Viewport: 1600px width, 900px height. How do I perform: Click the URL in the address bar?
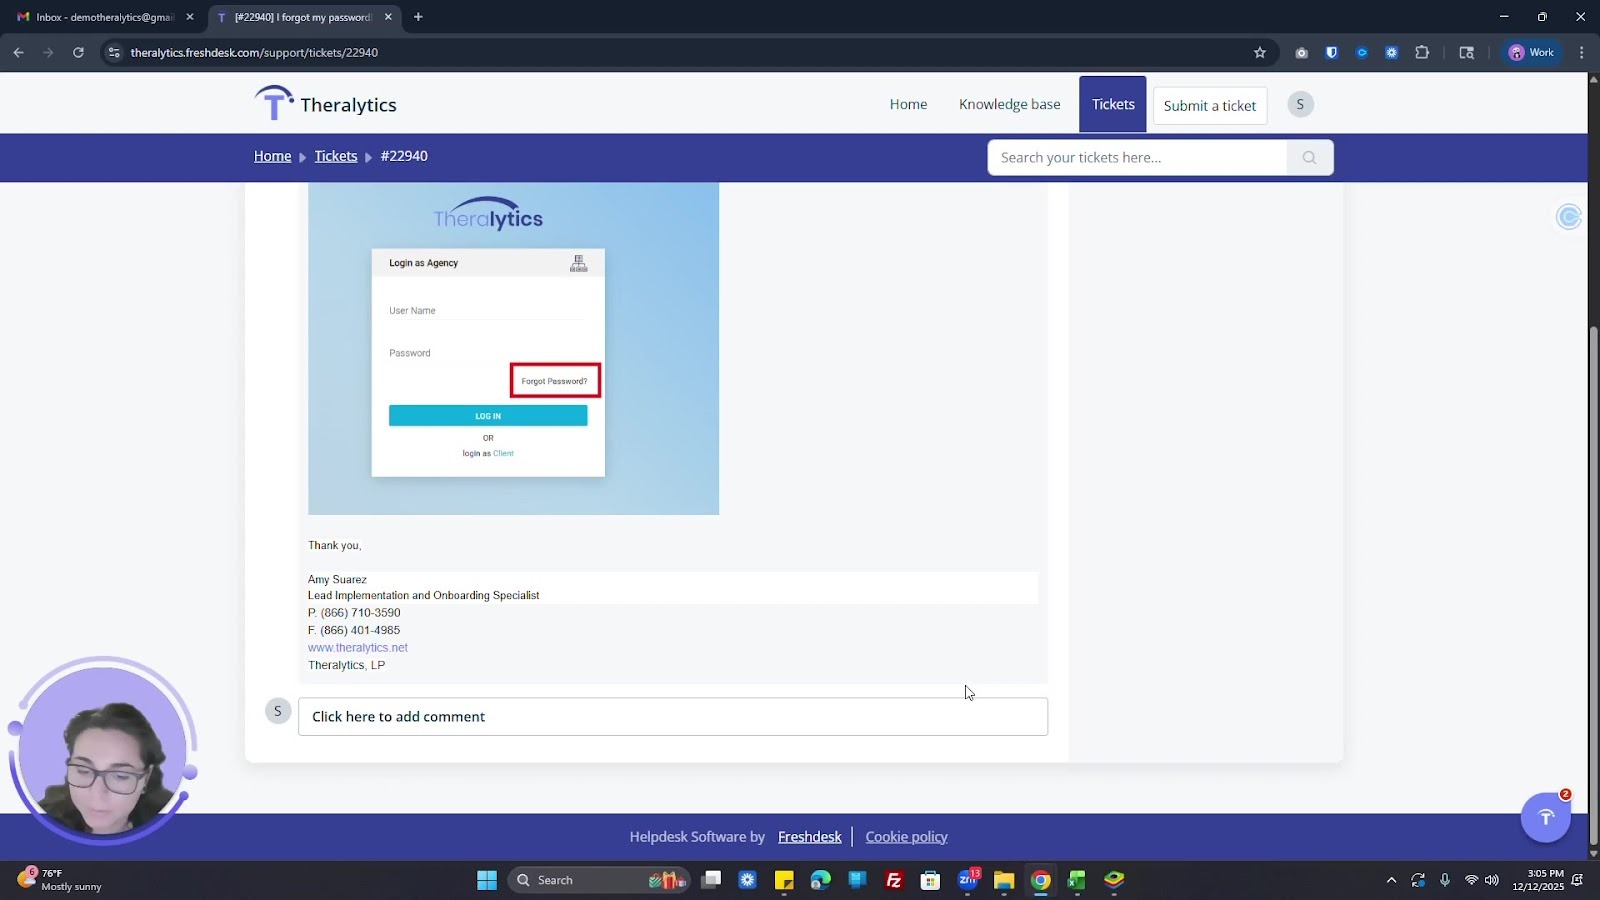(254, 52)
